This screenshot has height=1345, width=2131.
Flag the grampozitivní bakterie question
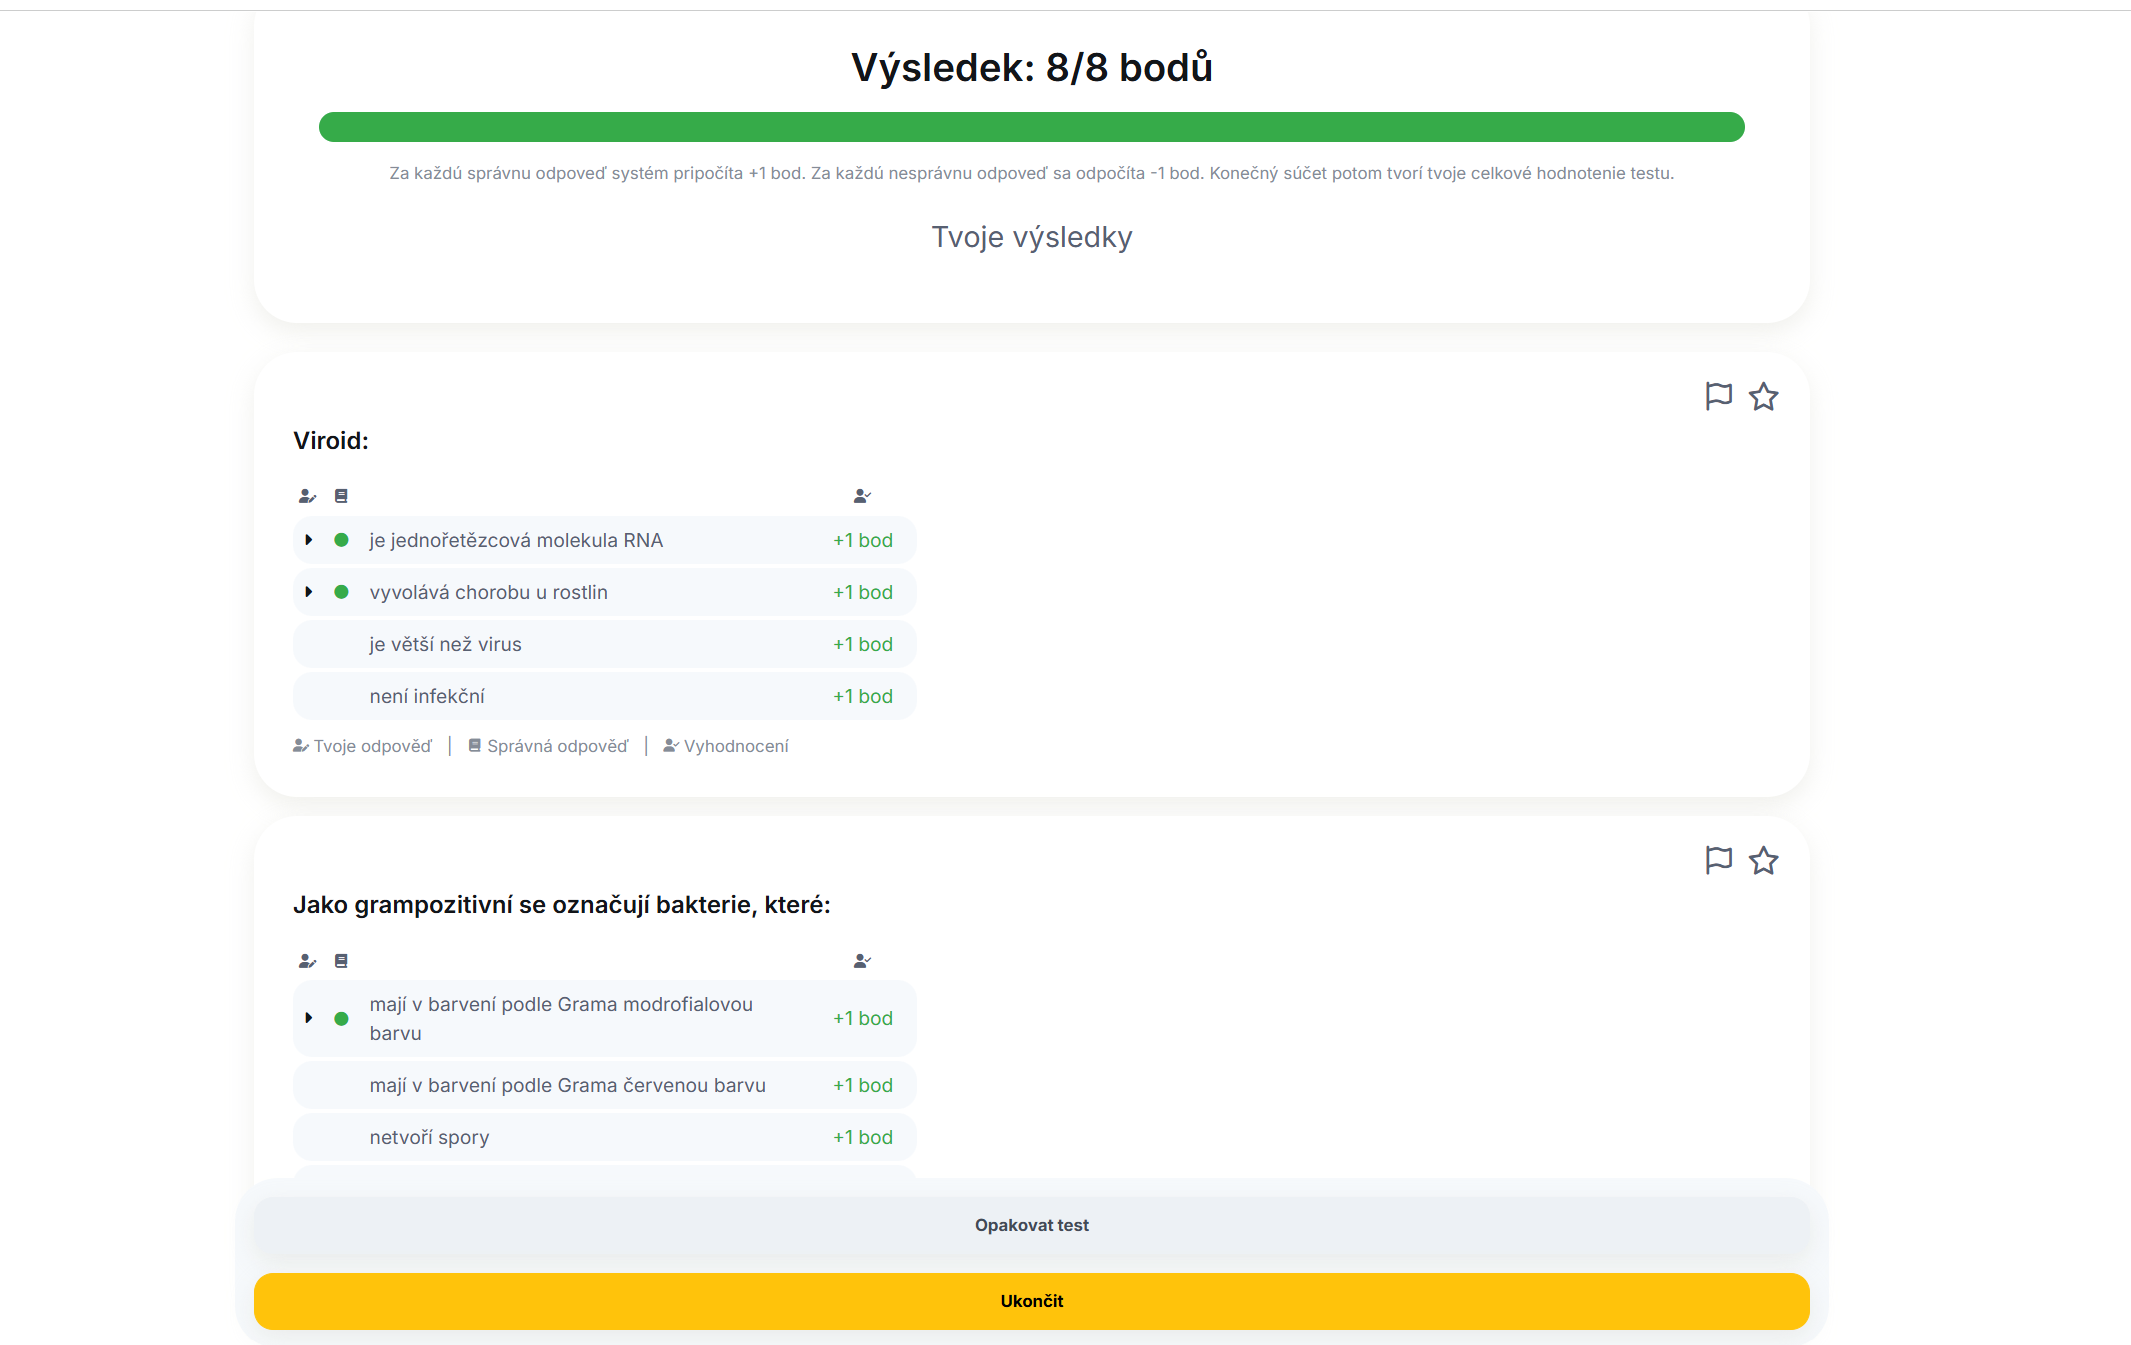[1718, 860]
